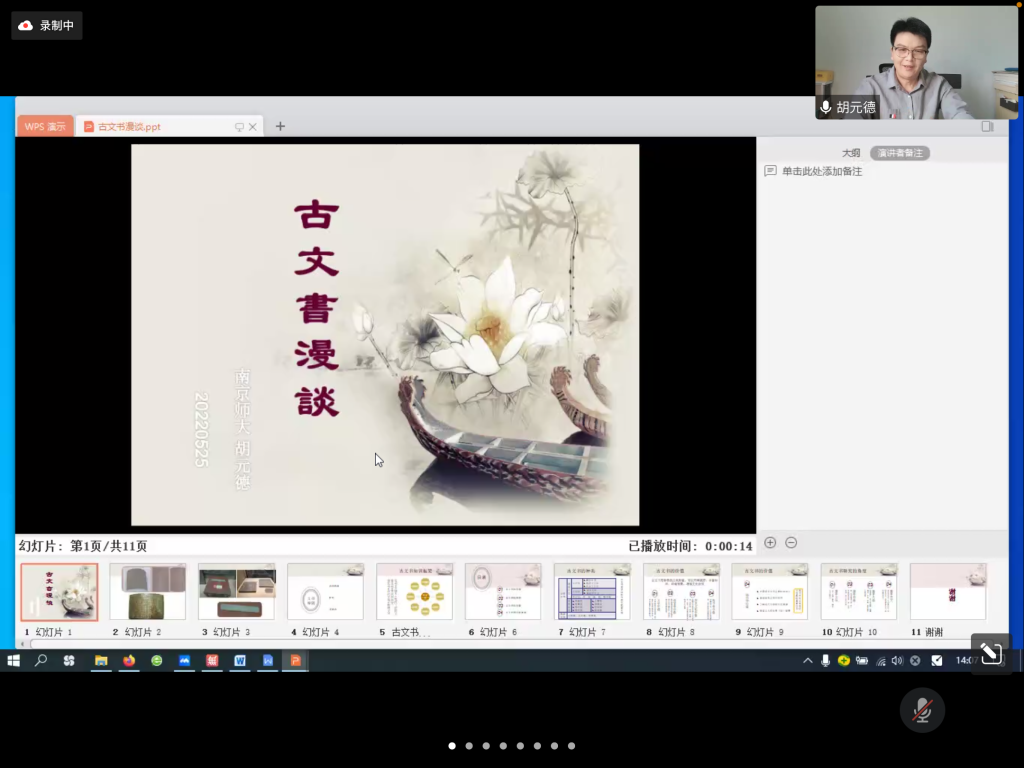Select the 演讲者备注 speaker notes tab
1024x768 pixels.
(899, 153)
